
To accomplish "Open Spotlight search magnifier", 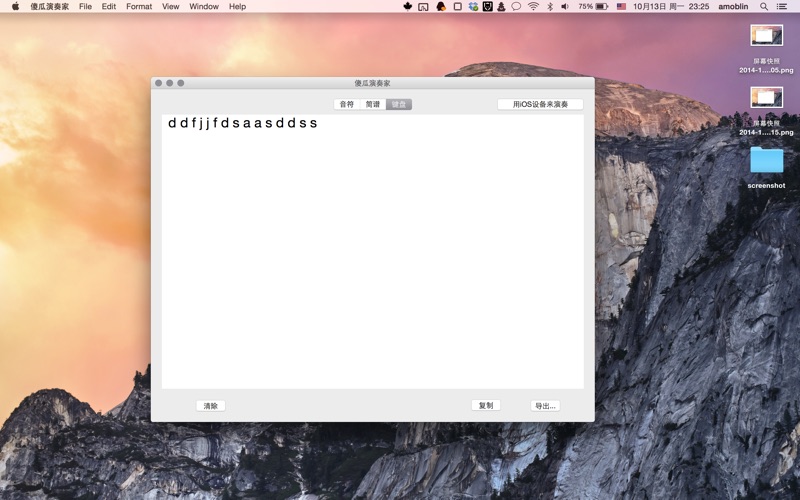I will coord(765,6).
